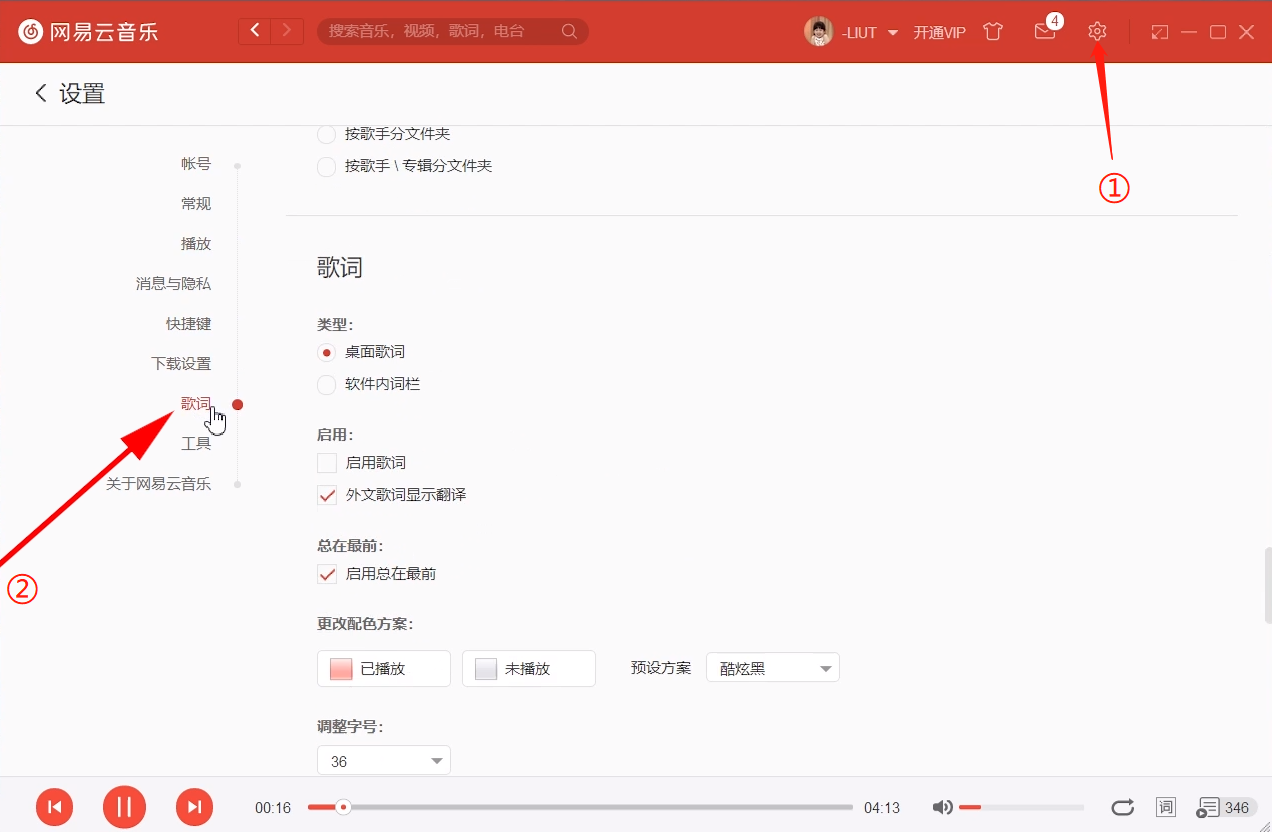Switch to mini player mode
The width and height of the screenshot is (1272, 832).
click(1160, 32)
